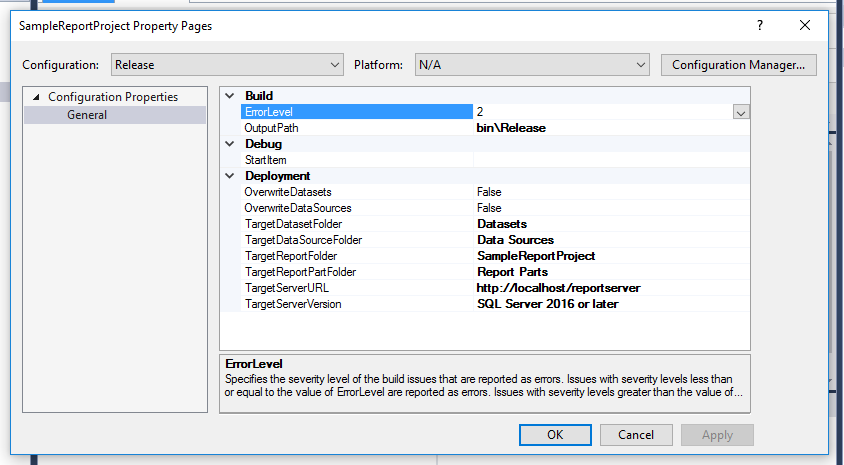Viewport: 844px width, 465px height.
Task: Open the Platform dropdown showing N/A
Action: coord(532,65)
